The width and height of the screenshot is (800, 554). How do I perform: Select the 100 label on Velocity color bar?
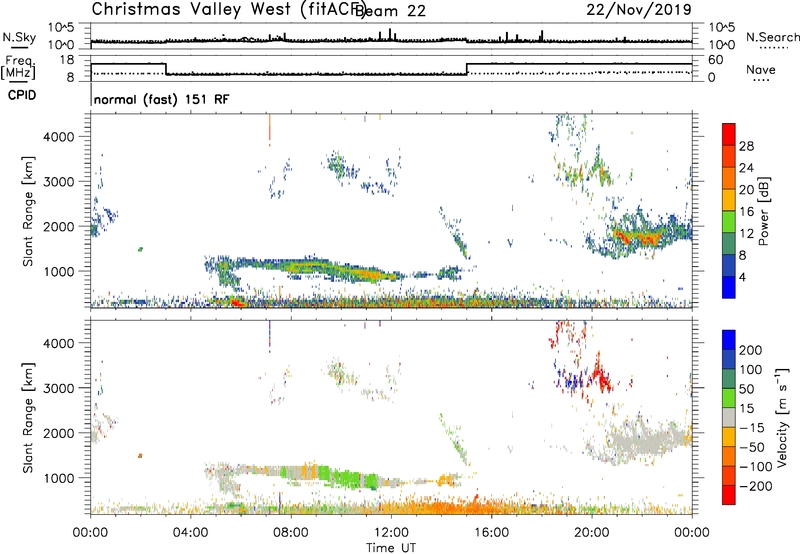click(x=751, y=370)
